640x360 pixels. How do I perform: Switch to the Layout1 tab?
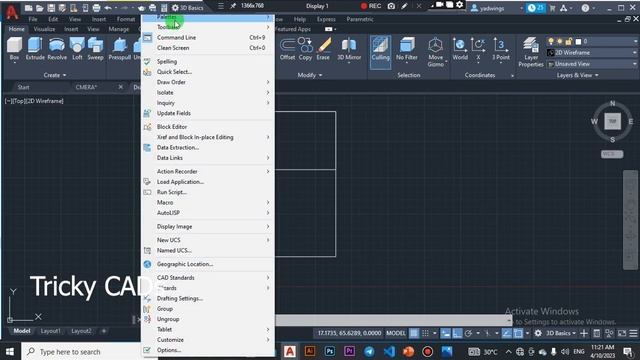click(x=51, y=331)
